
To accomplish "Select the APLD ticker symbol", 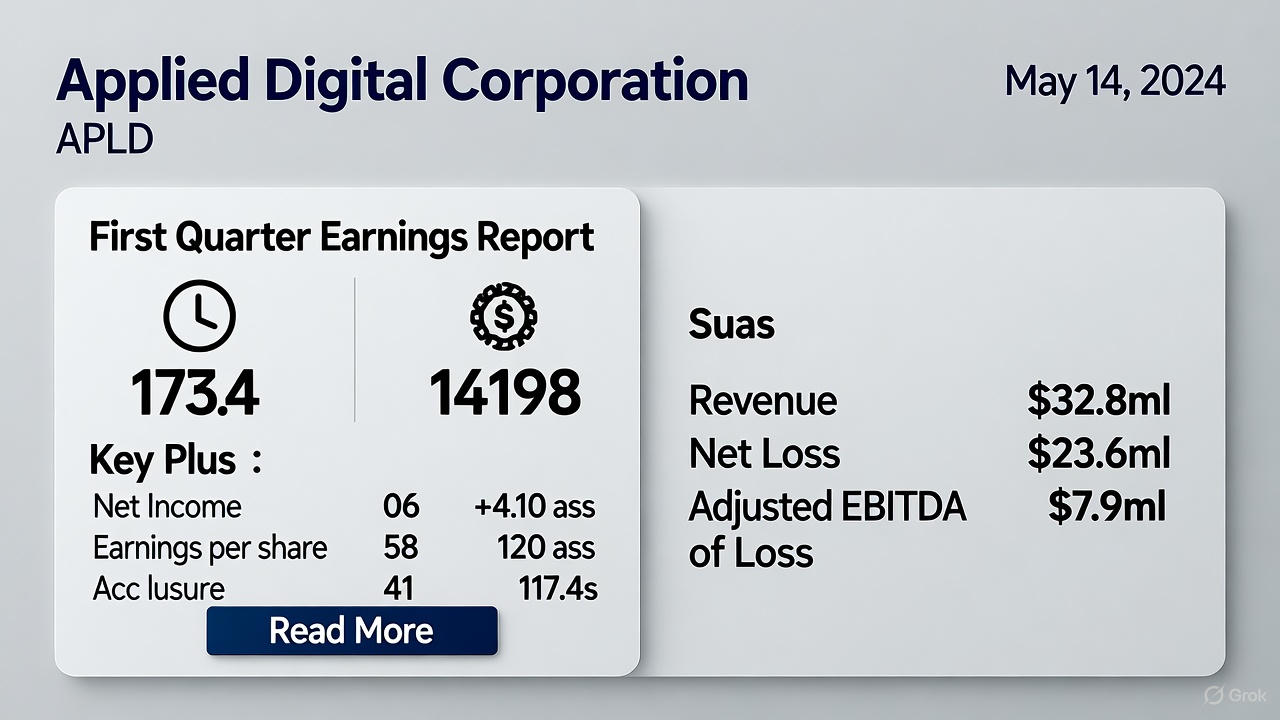I will [x=105, y=140].
